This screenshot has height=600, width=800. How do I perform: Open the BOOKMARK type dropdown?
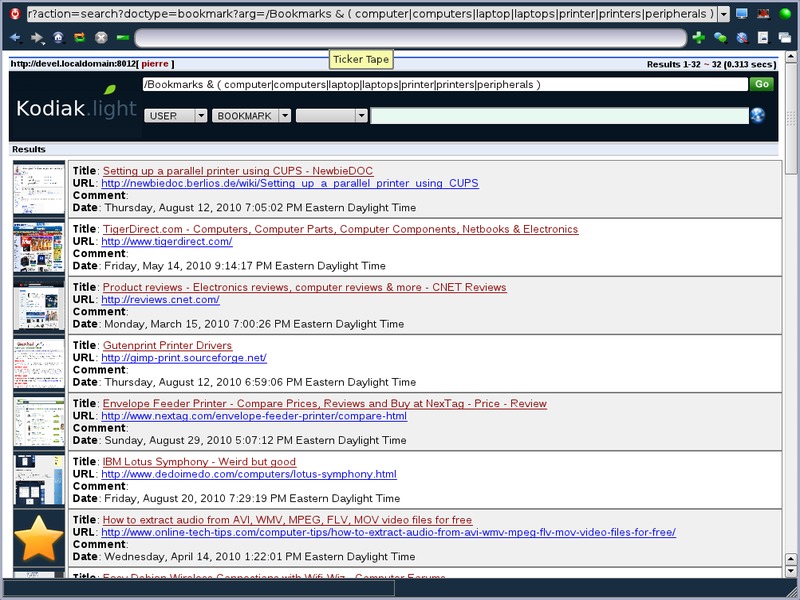point(251,116)
